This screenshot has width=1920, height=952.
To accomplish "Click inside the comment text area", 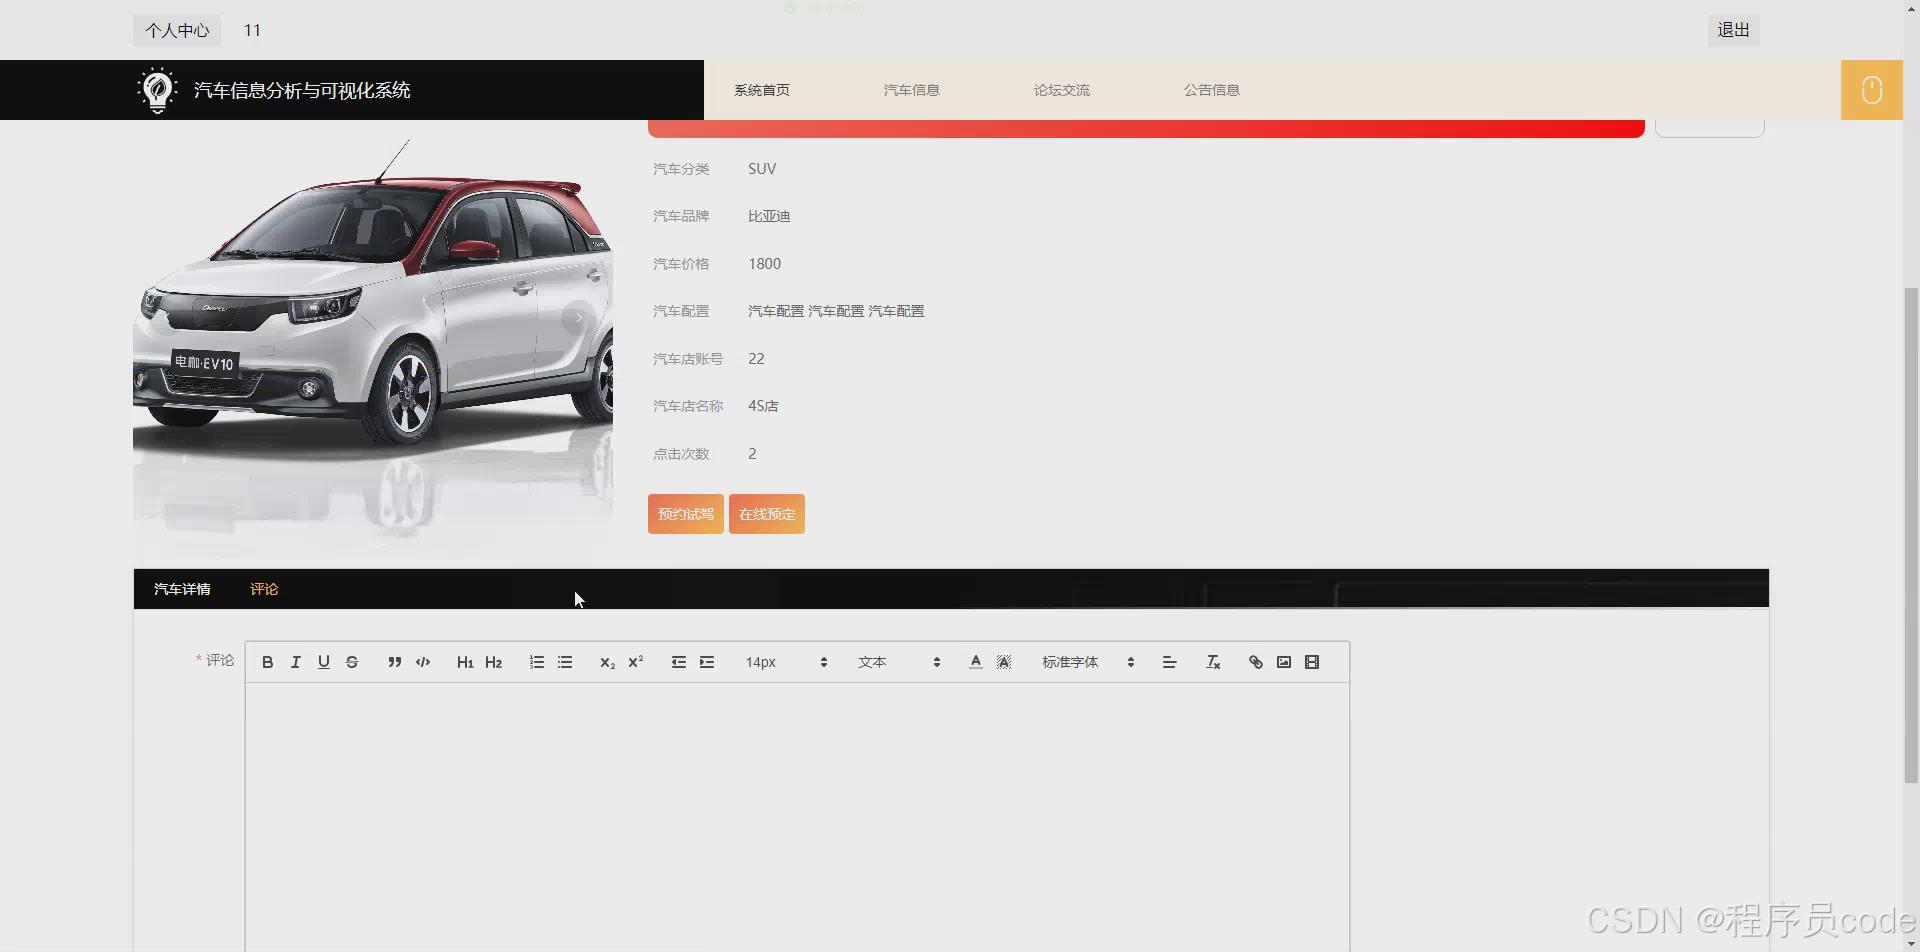I will pyautogui.click(x=797, y=817).
